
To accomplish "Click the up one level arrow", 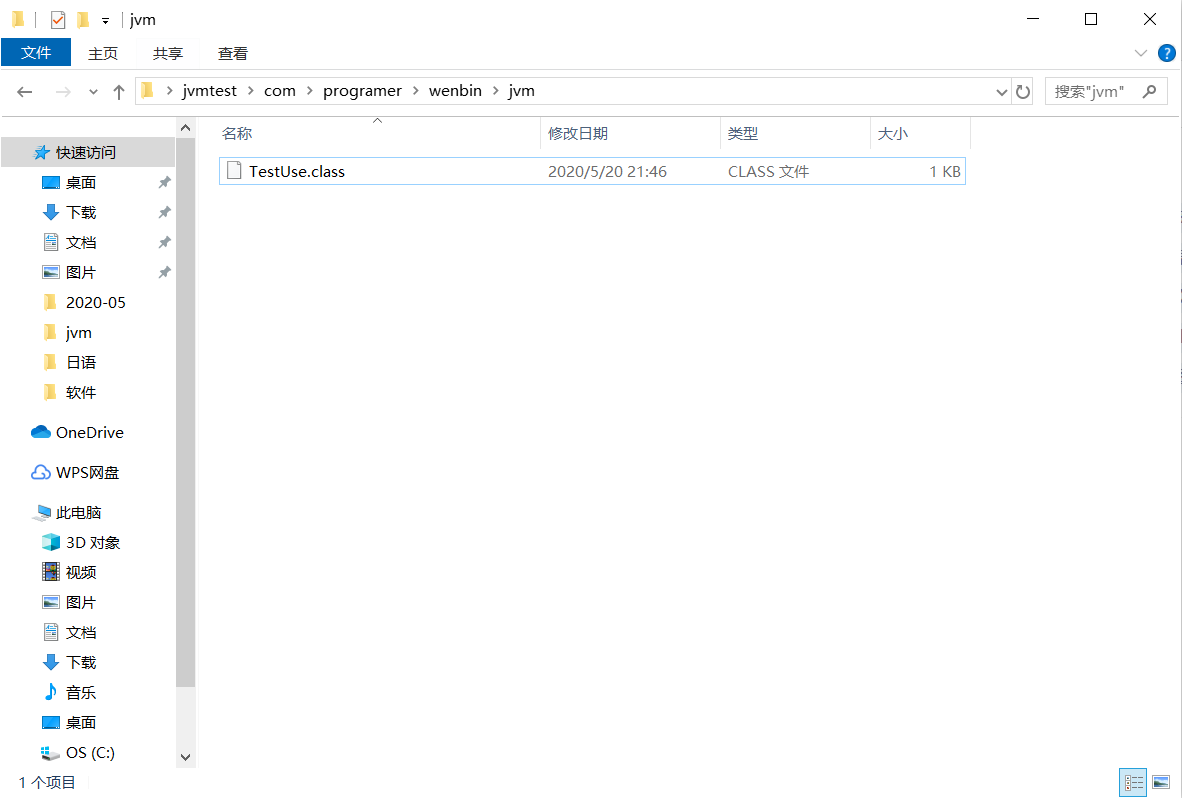I will (x=118, y=90).
